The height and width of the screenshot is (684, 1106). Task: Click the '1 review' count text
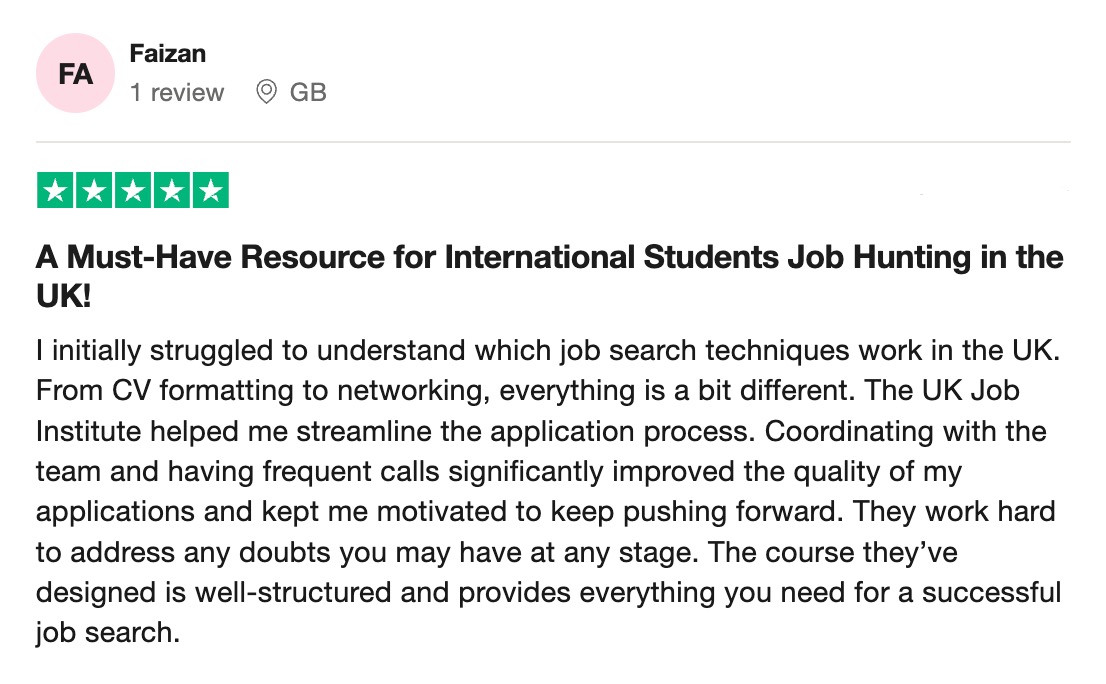[x=177, y=92]
